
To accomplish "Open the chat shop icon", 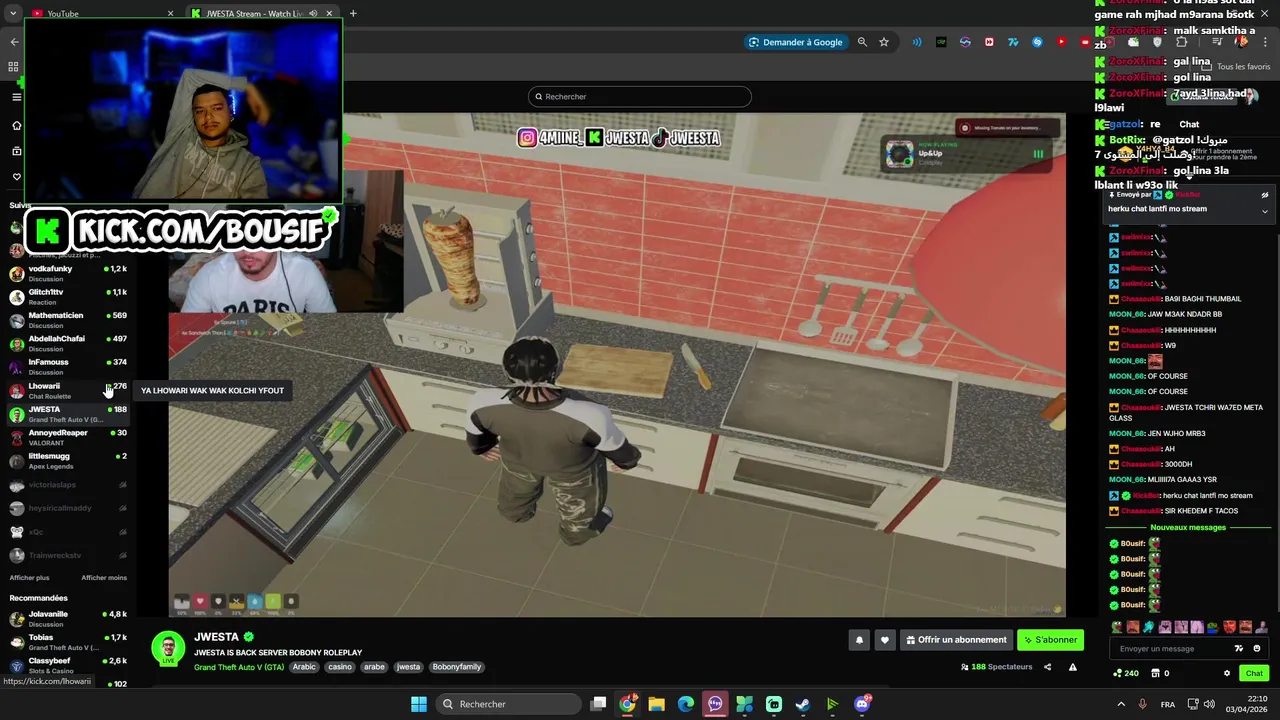I will 1155,673.
